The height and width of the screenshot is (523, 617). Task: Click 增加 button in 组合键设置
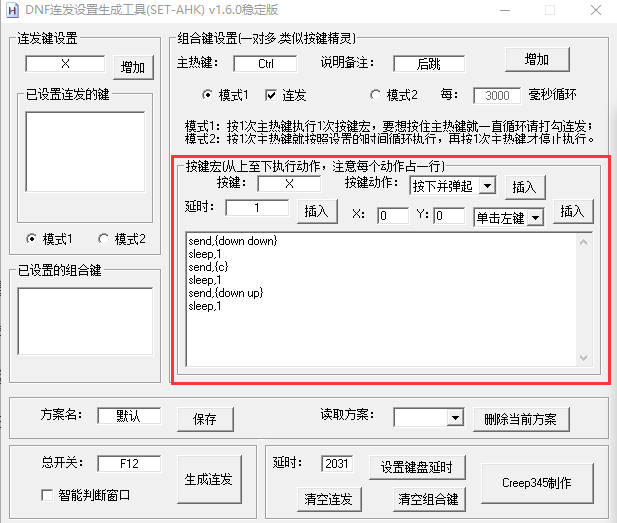coord(537,60)
